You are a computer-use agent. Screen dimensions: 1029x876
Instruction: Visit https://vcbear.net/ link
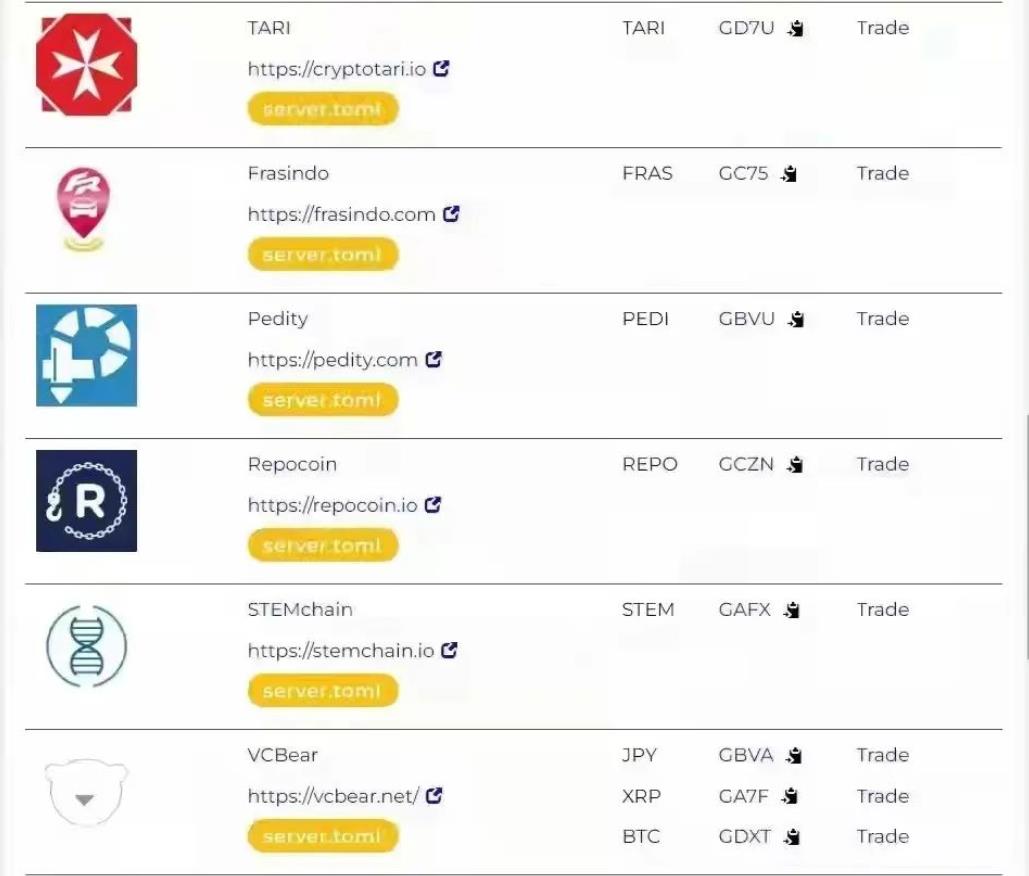(333, 796)
